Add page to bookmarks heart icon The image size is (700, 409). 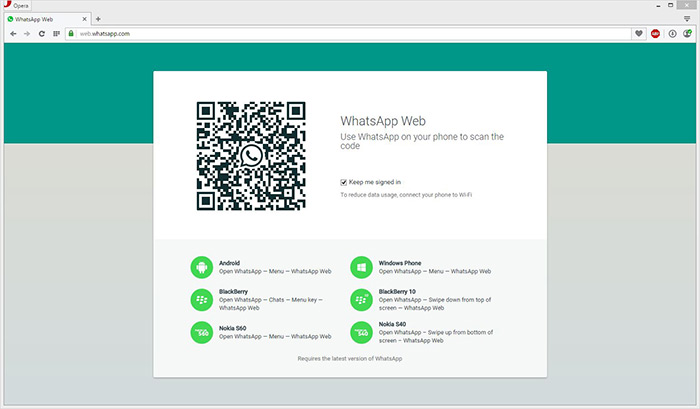pos(639,33)
